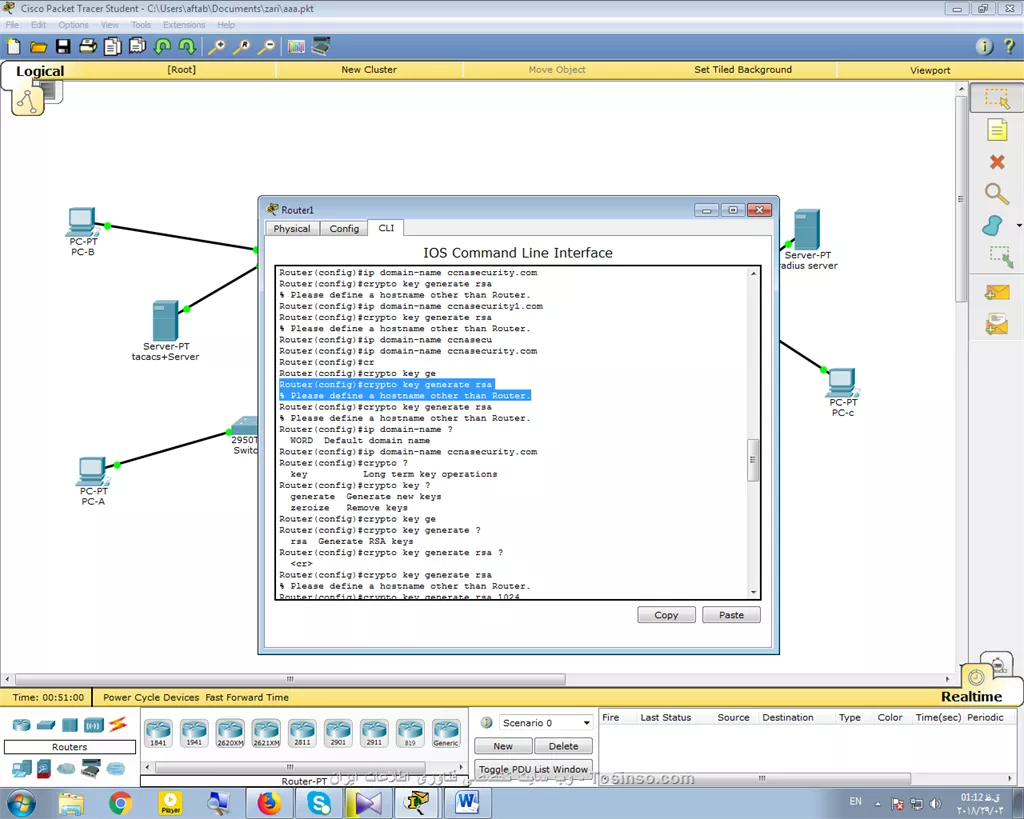Open Google Chrome from the taskbar
Screen dimensions: 1024x819
120,803
